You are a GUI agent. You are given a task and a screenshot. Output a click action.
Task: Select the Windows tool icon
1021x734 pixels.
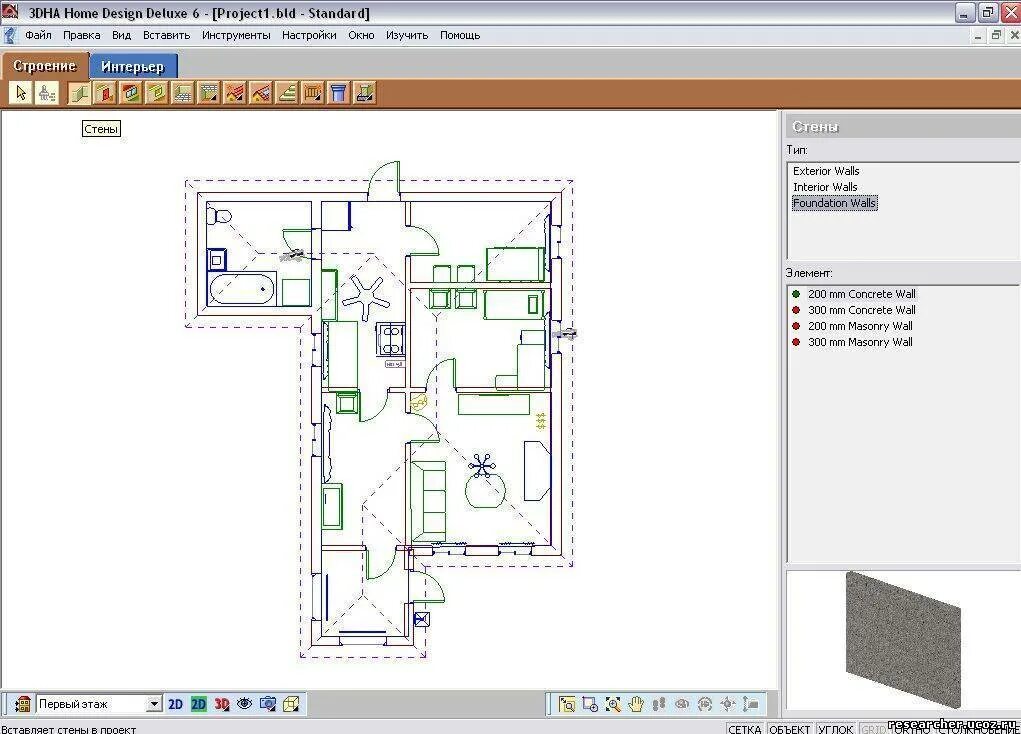tap(131, 93)
